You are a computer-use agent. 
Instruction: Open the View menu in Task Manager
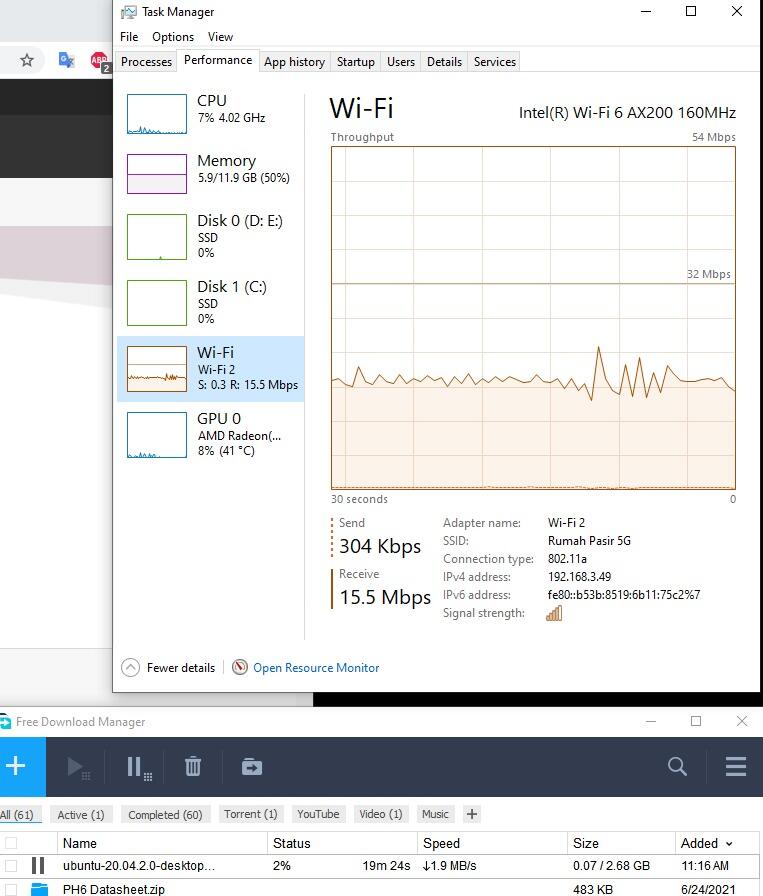point(220,37)
